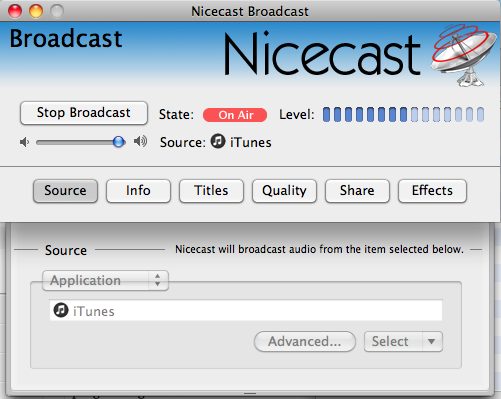The image size is (501, 399).
Task: Click the volume slider knob
Action: 118,142
